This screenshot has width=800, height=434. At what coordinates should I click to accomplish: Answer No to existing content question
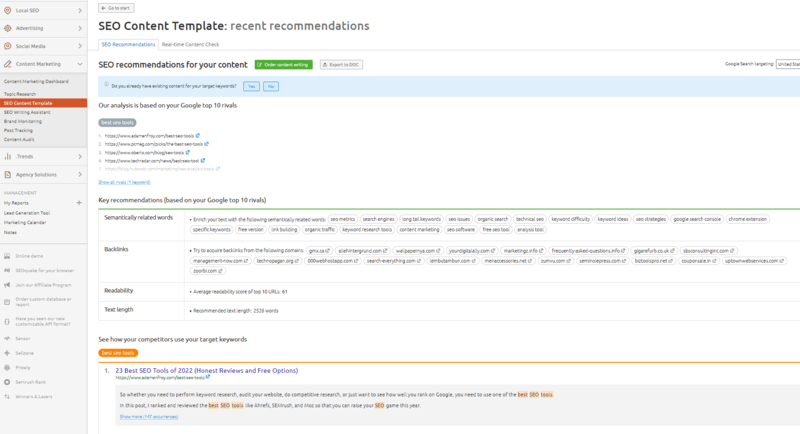[x=271, y=87]
